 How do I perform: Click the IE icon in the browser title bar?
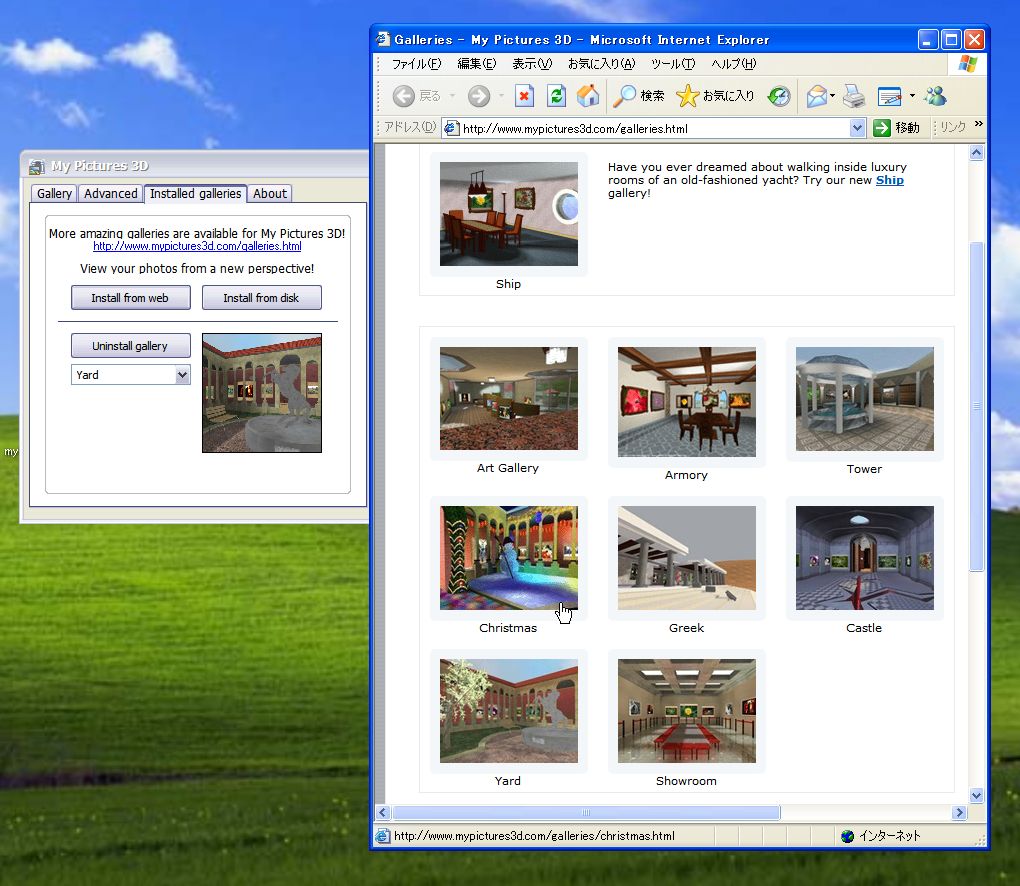(382, 40)
